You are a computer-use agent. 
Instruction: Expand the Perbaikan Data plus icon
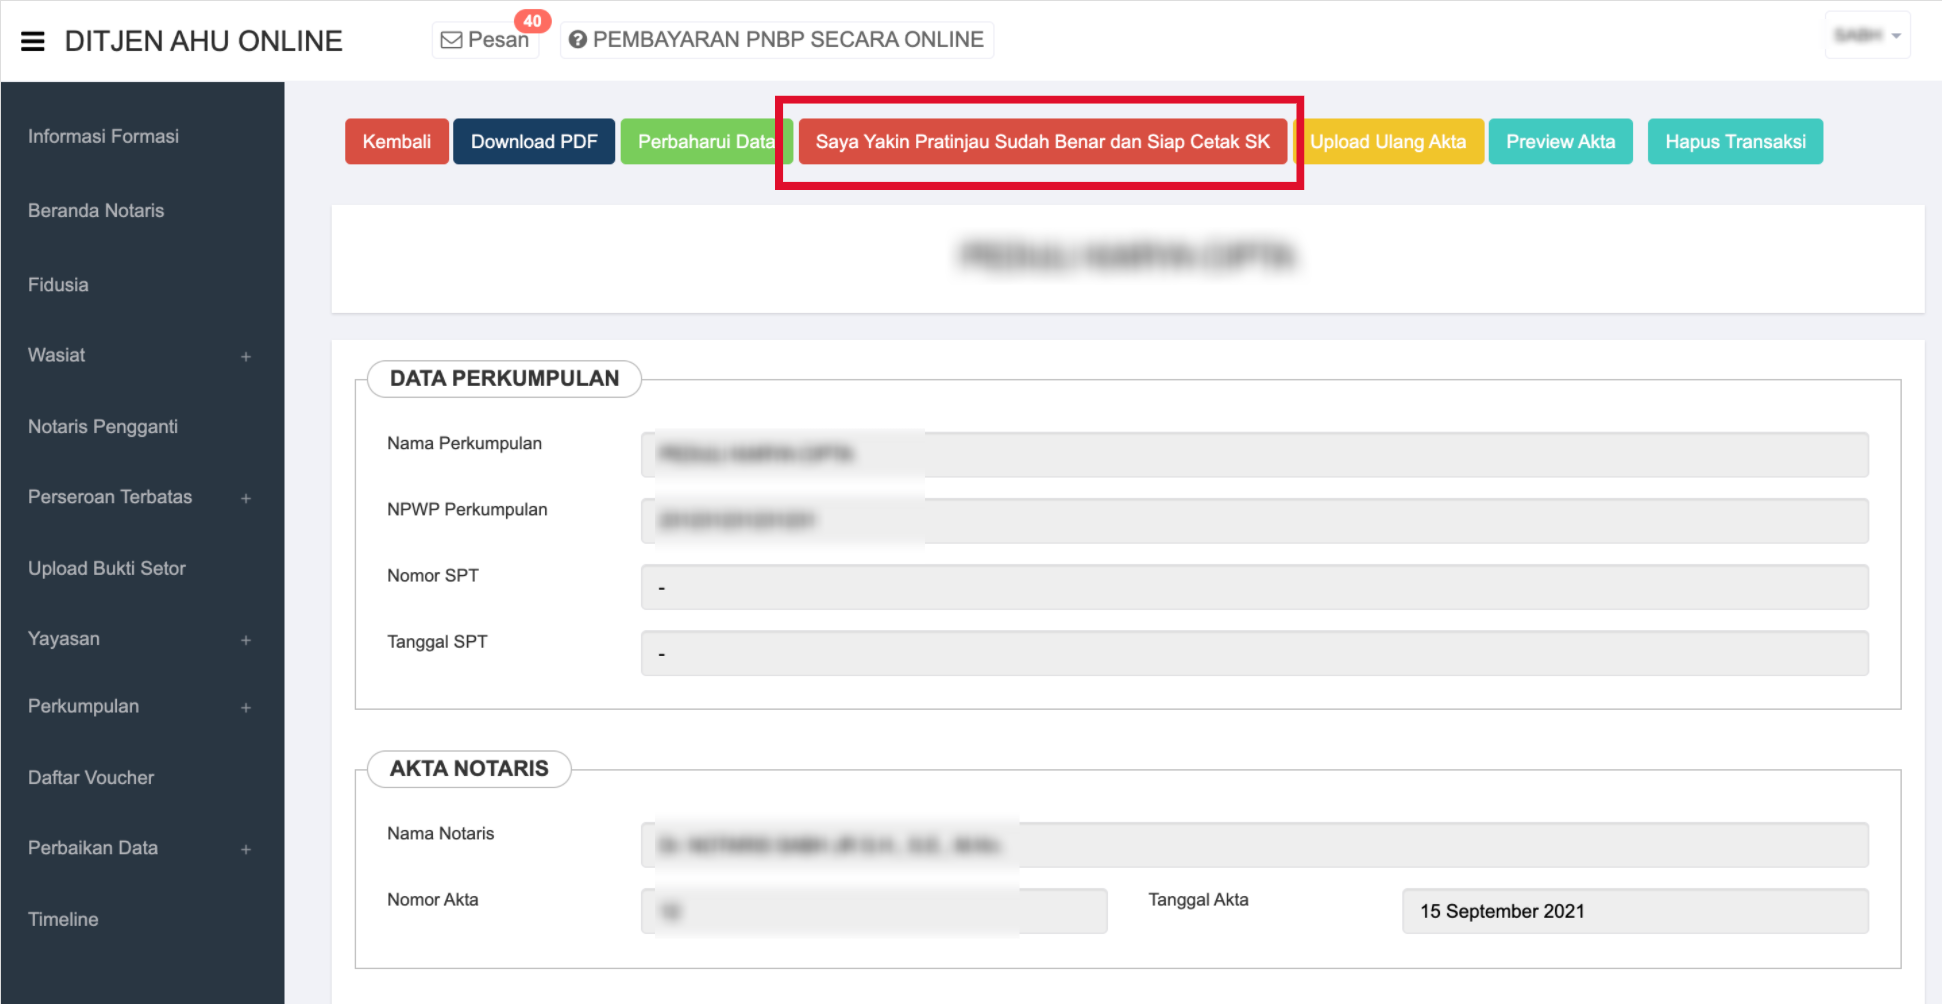246,849
